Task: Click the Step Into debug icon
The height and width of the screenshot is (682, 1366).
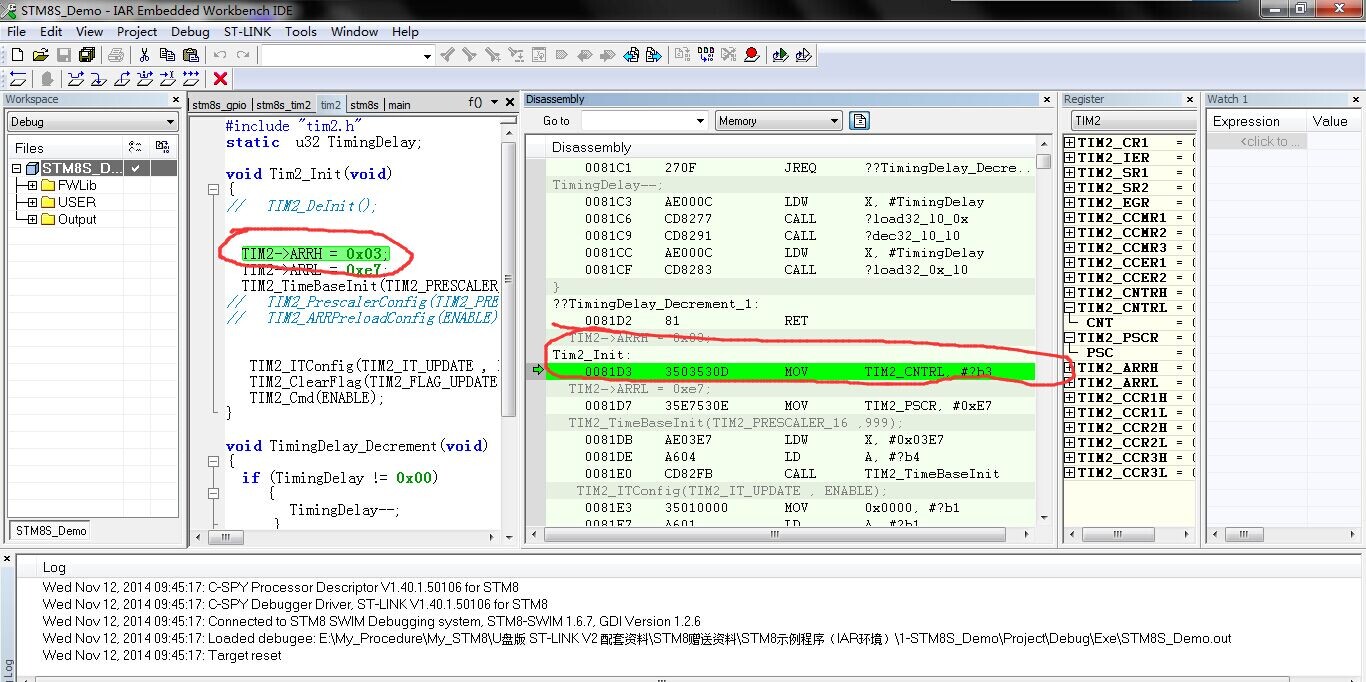Action: point(99,79)
